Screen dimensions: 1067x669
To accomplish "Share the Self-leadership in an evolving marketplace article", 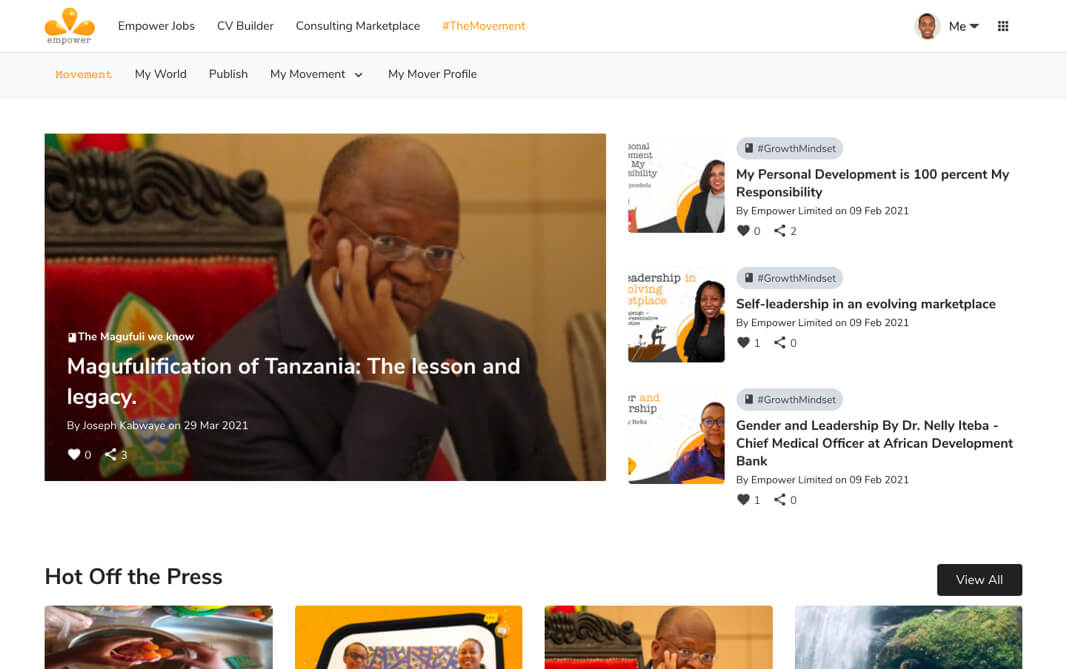I will tap(780, 342).
